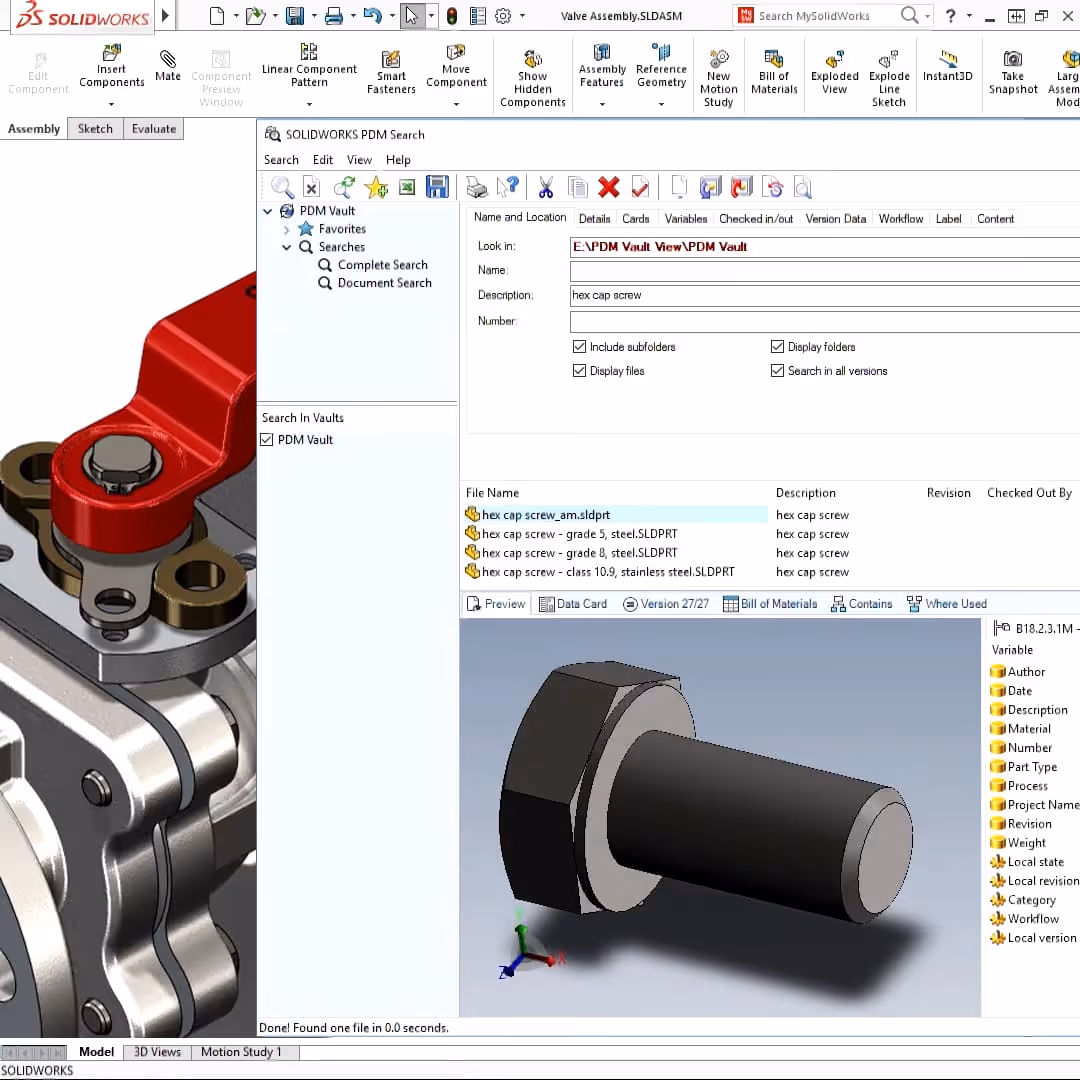The image size is (1080, 1080).
Task: Click the hex cap screw 3D preview
Action: tap(720, 818)
